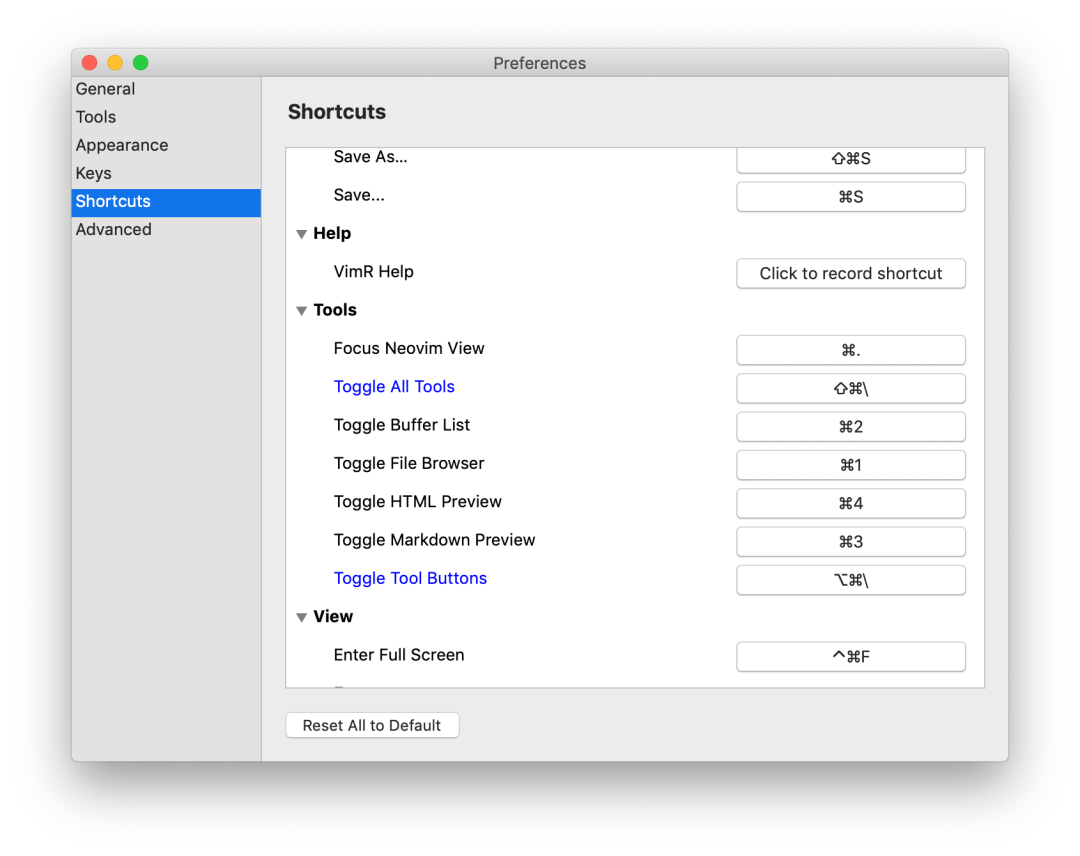Minimize Preferences with the yellow button

(x=115, y=63)
